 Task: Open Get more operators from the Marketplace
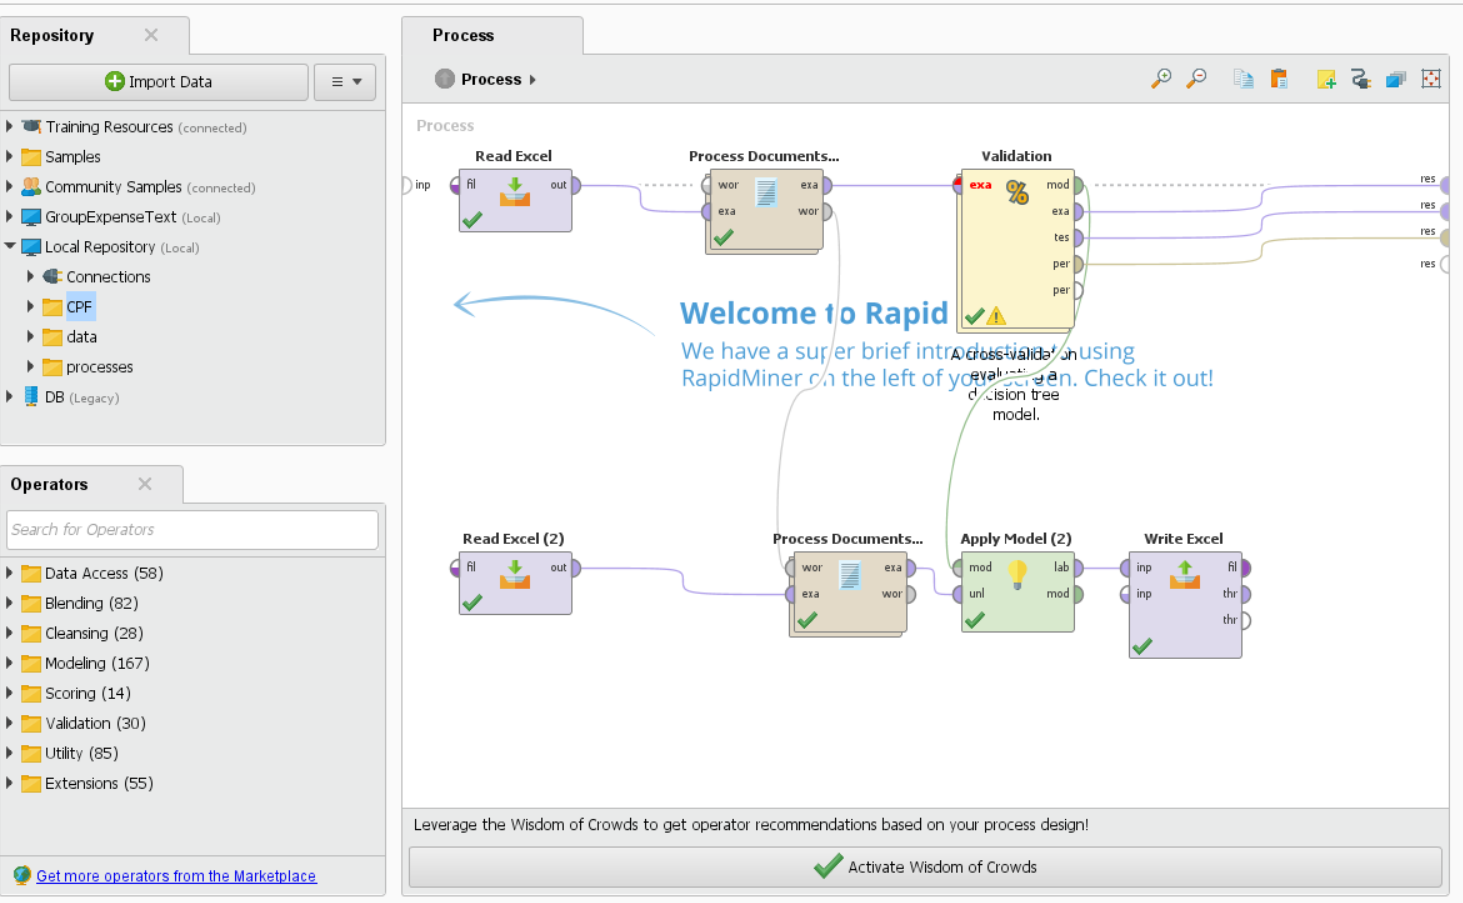(176, 876)
